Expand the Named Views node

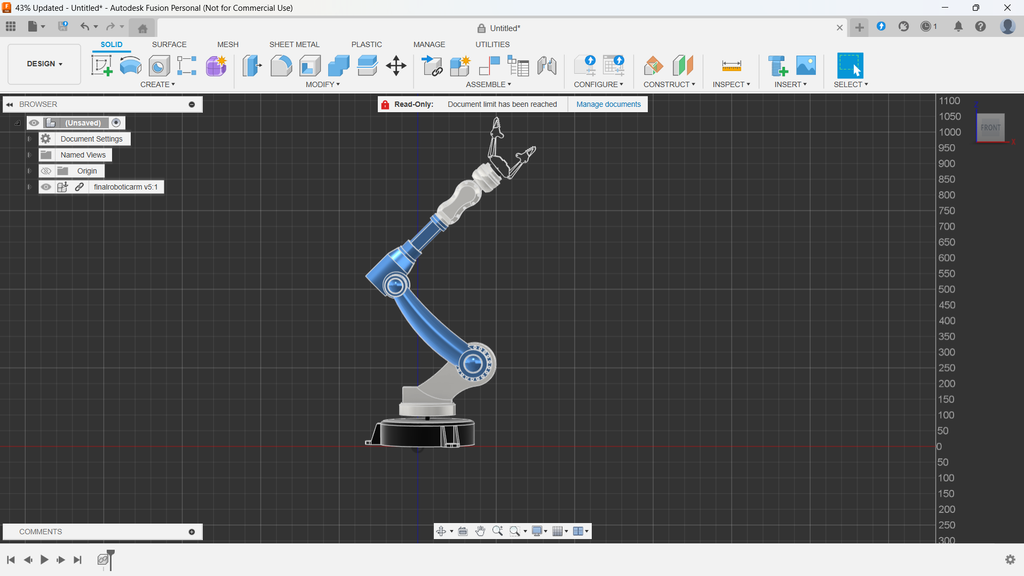(x=29, y=155)
